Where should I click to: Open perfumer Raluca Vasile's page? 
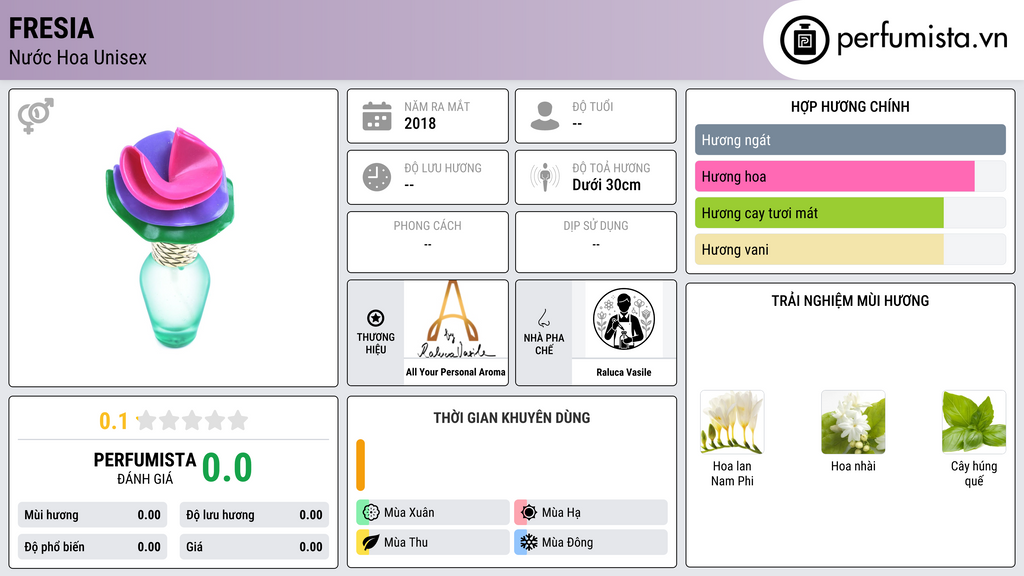(624, 372)
